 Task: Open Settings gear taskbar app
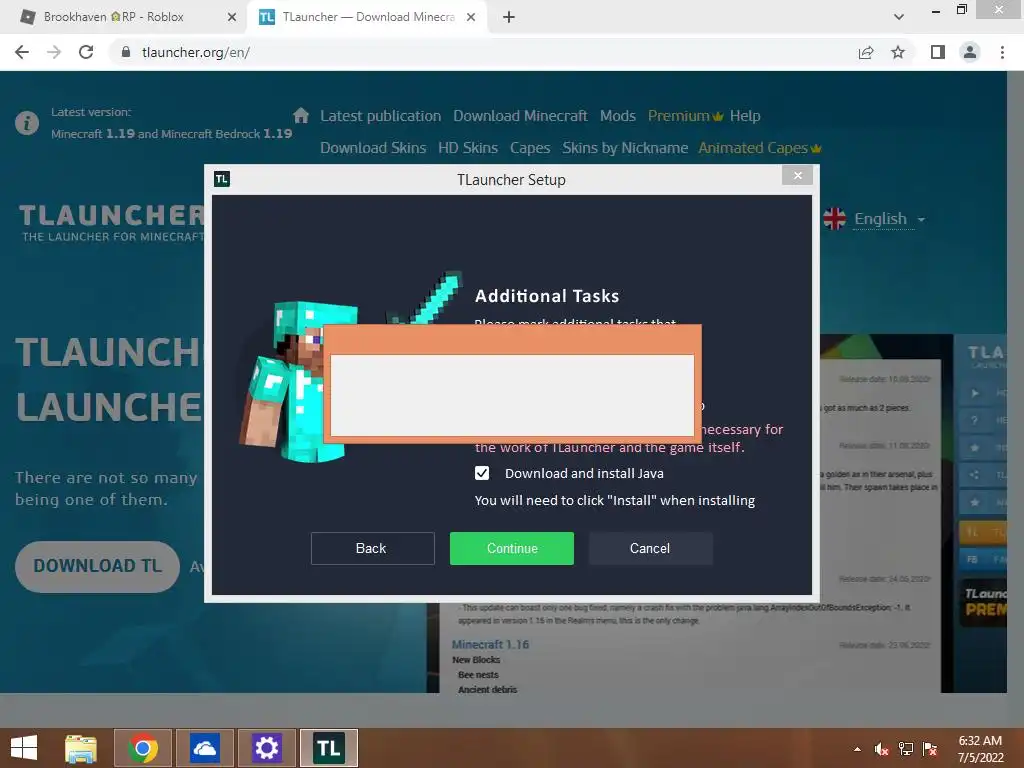266,748
